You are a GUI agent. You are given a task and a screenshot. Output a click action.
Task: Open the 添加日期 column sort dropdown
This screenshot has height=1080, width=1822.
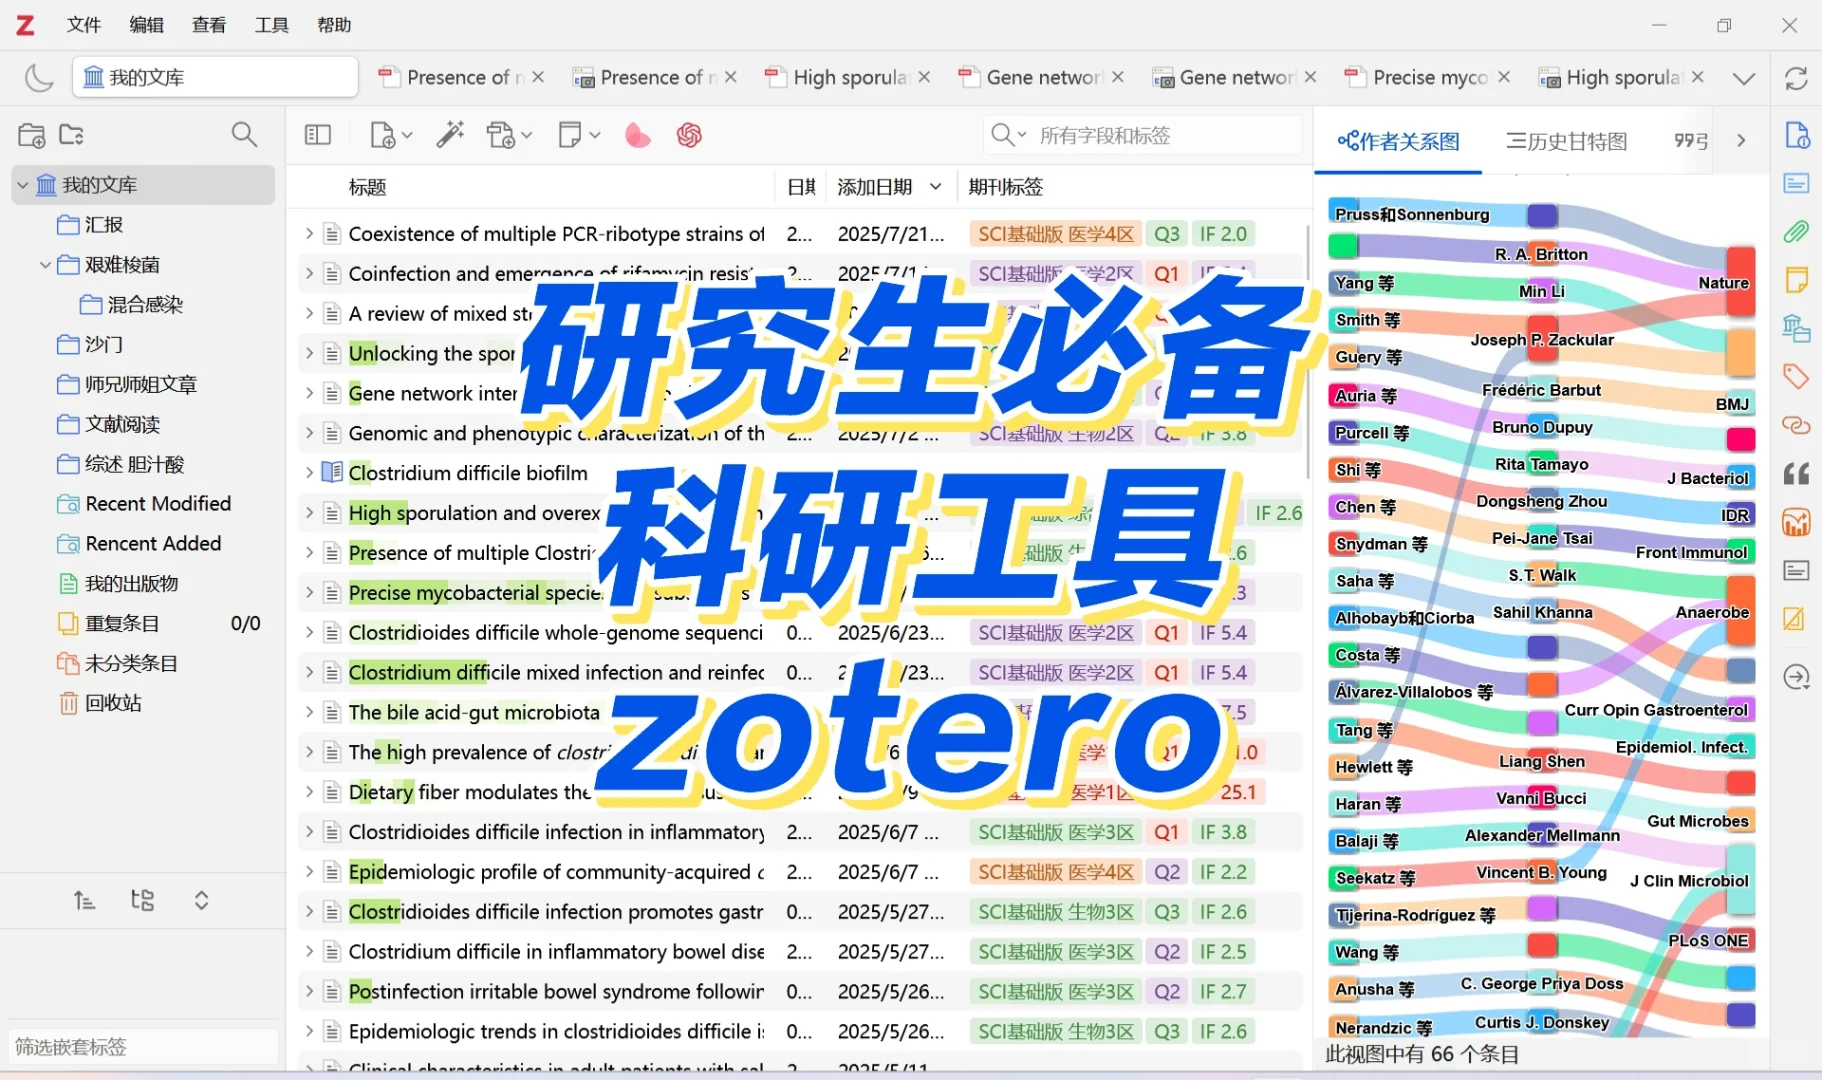[x=936, y=186]
